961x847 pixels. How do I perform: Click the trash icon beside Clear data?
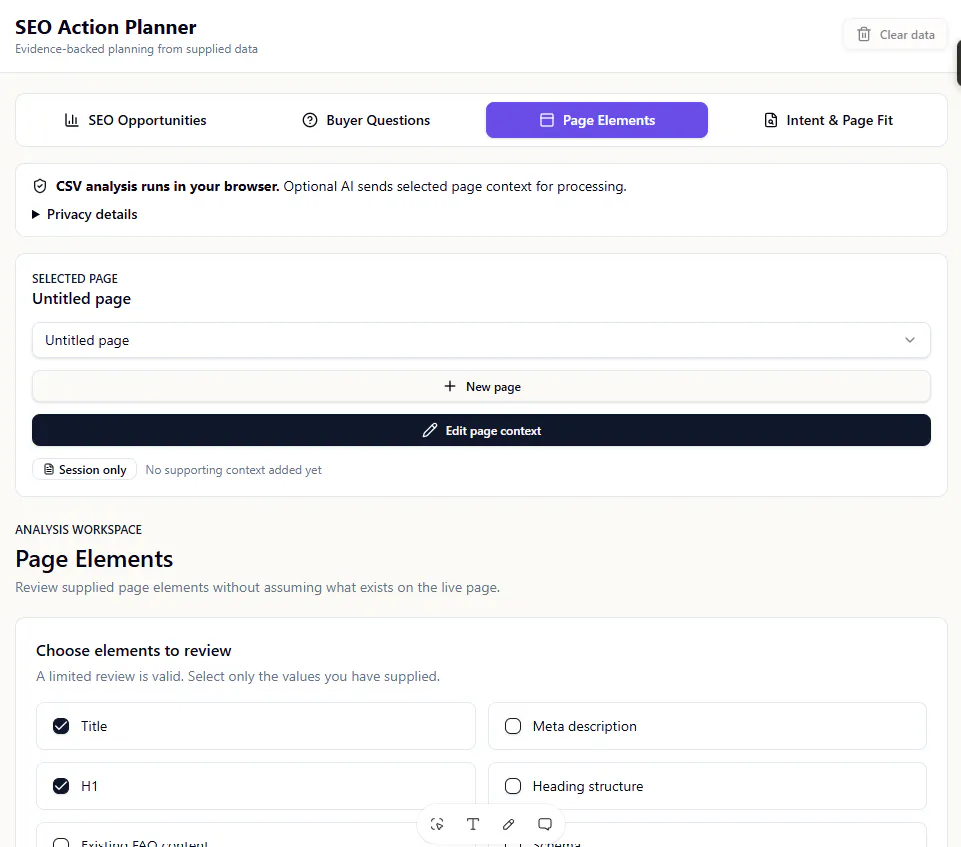864,34
